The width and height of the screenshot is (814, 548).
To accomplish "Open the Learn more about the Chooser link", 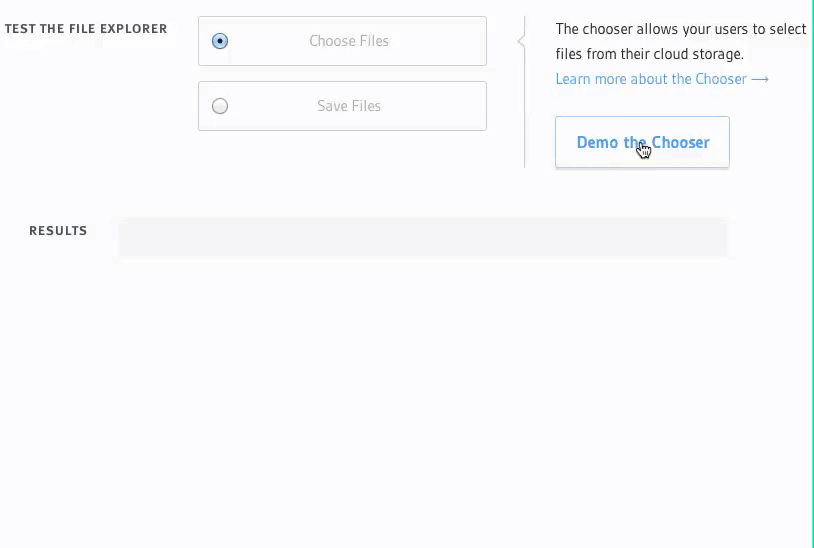I will tap(662, 79).
